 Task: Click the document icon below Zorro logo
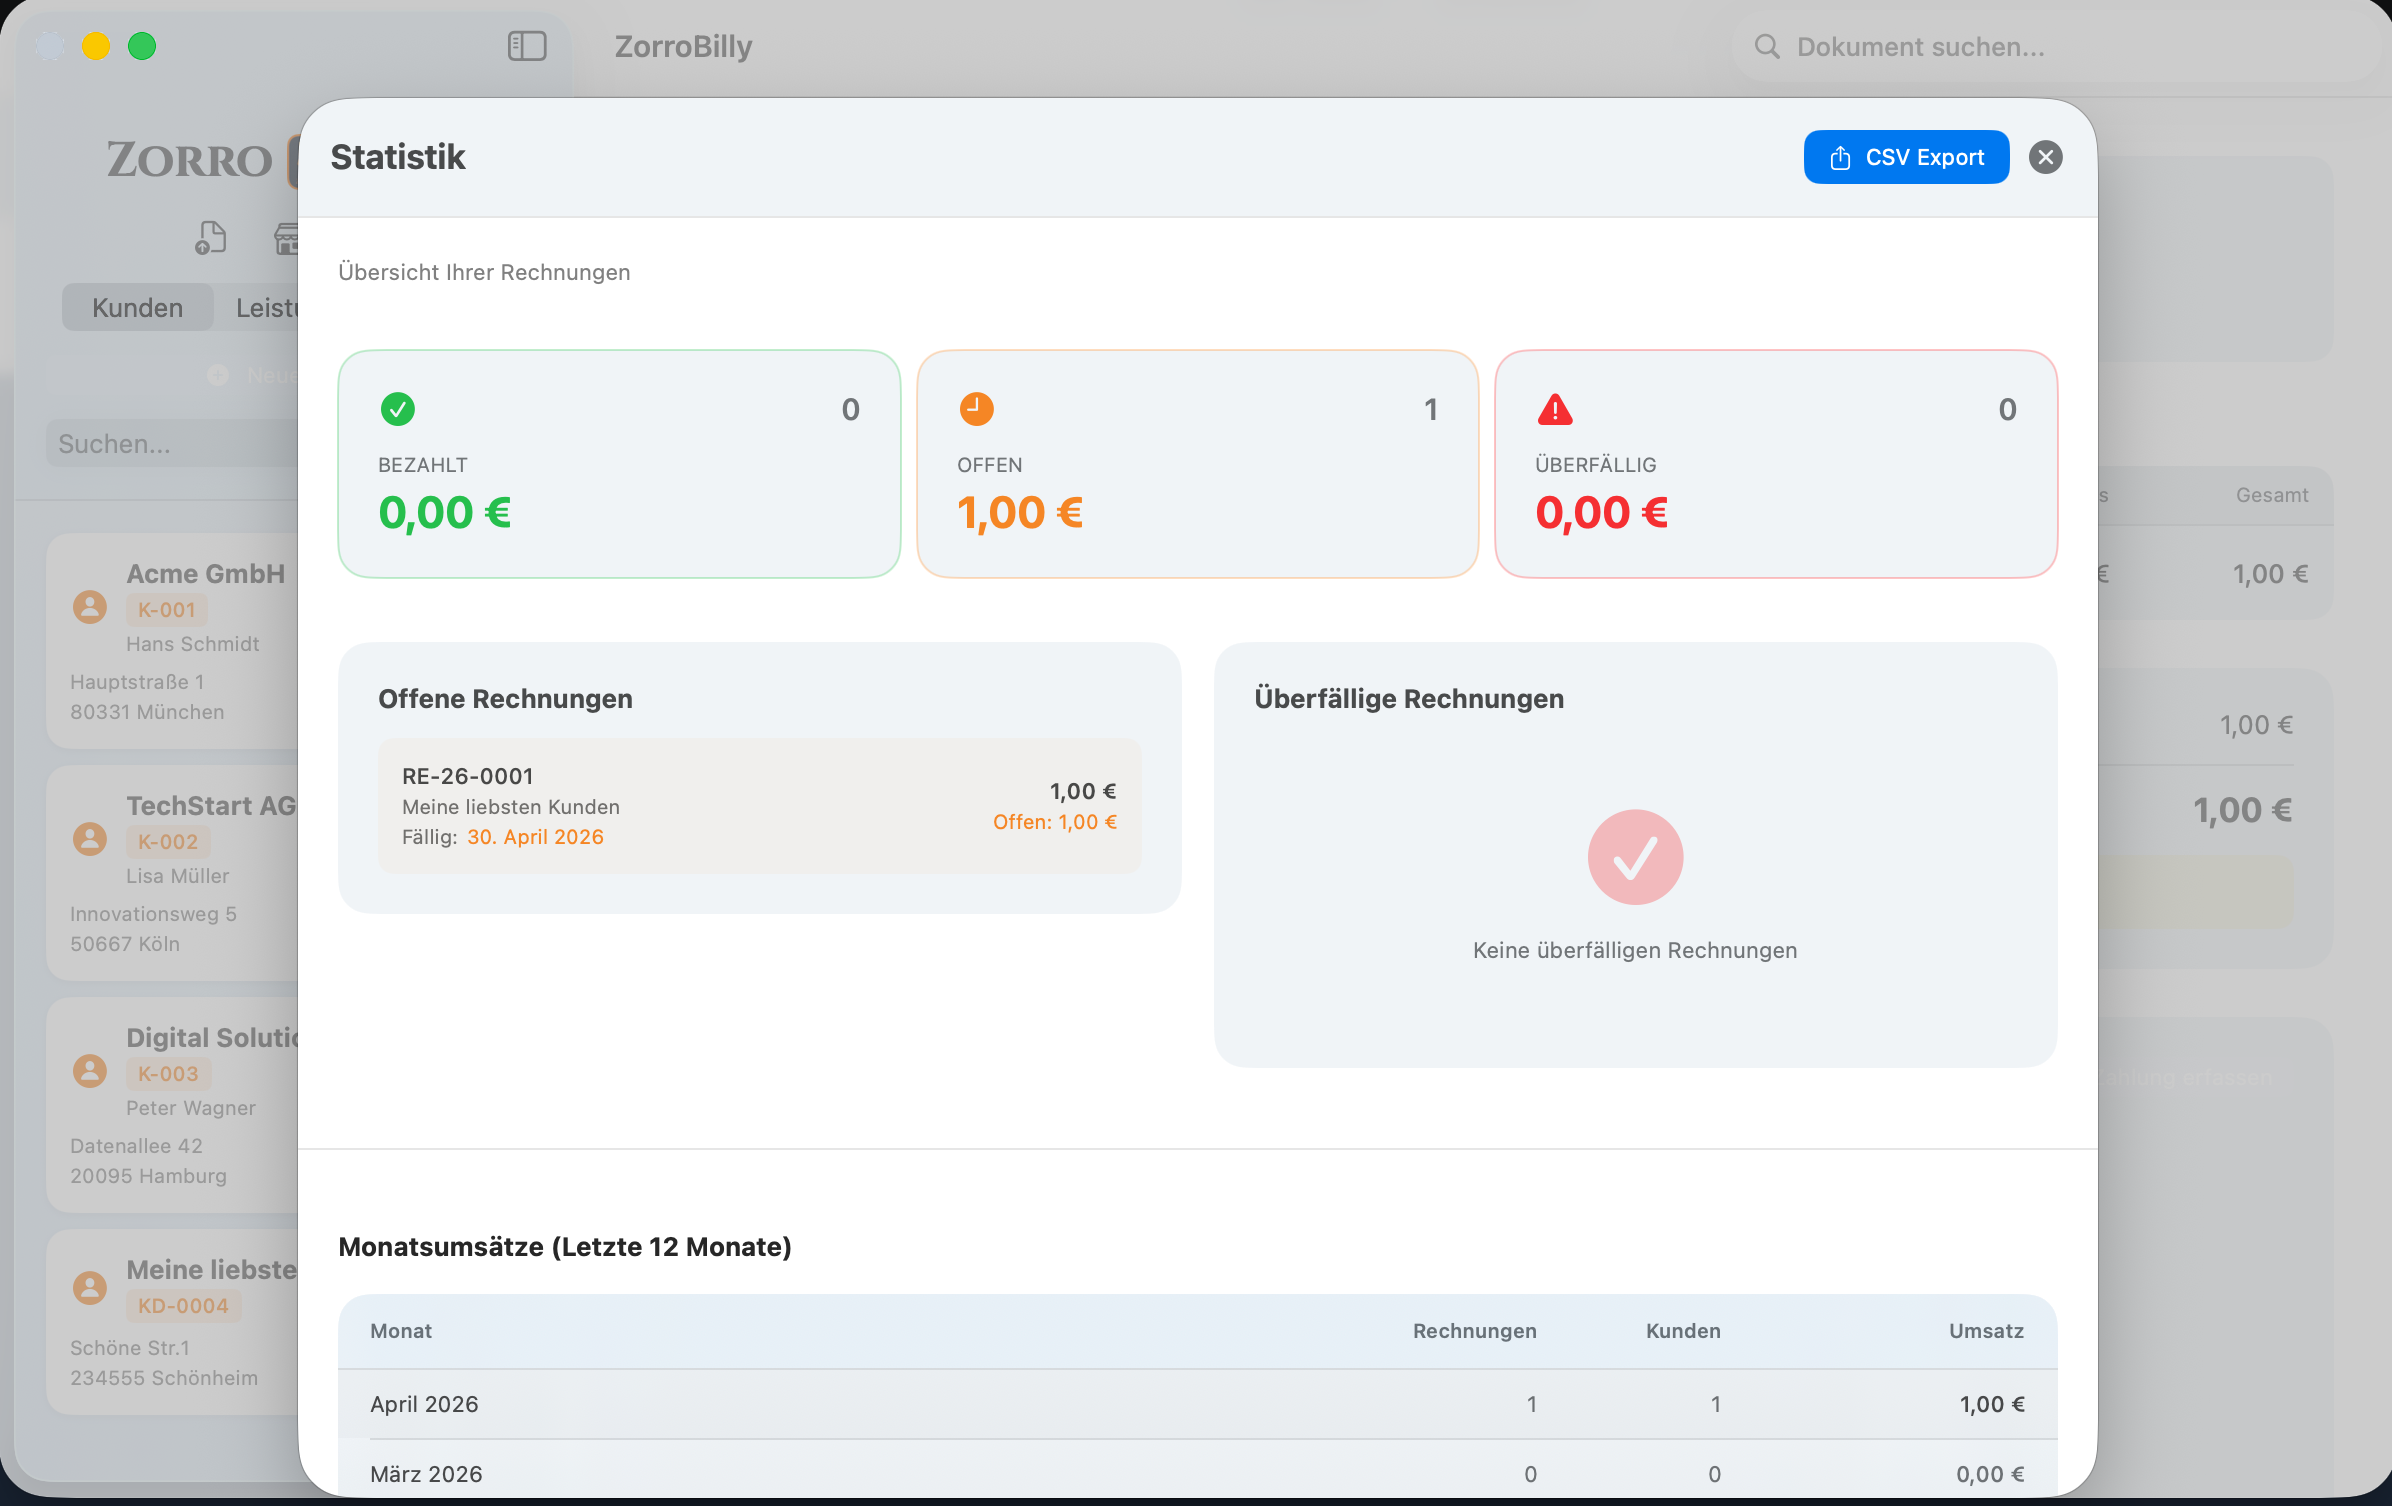210,238
